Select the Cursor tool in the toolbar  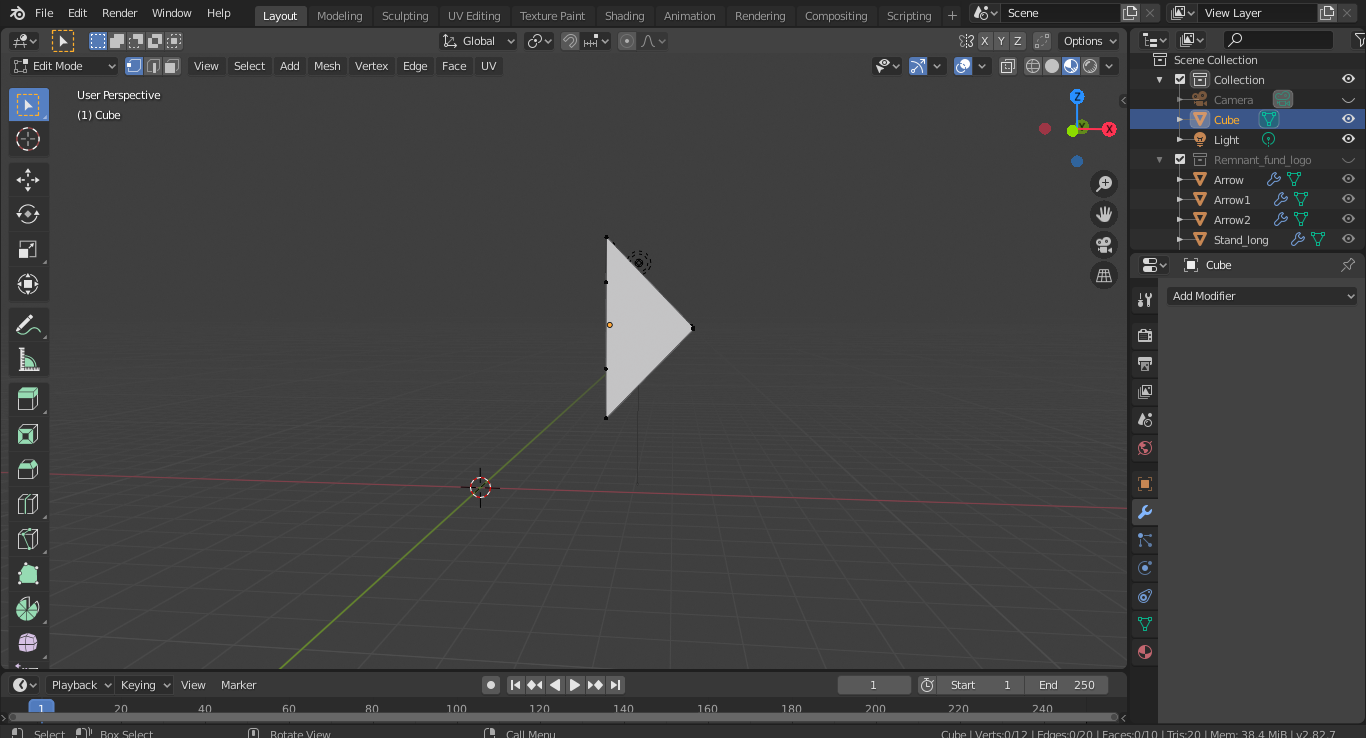tap(28, 139)
